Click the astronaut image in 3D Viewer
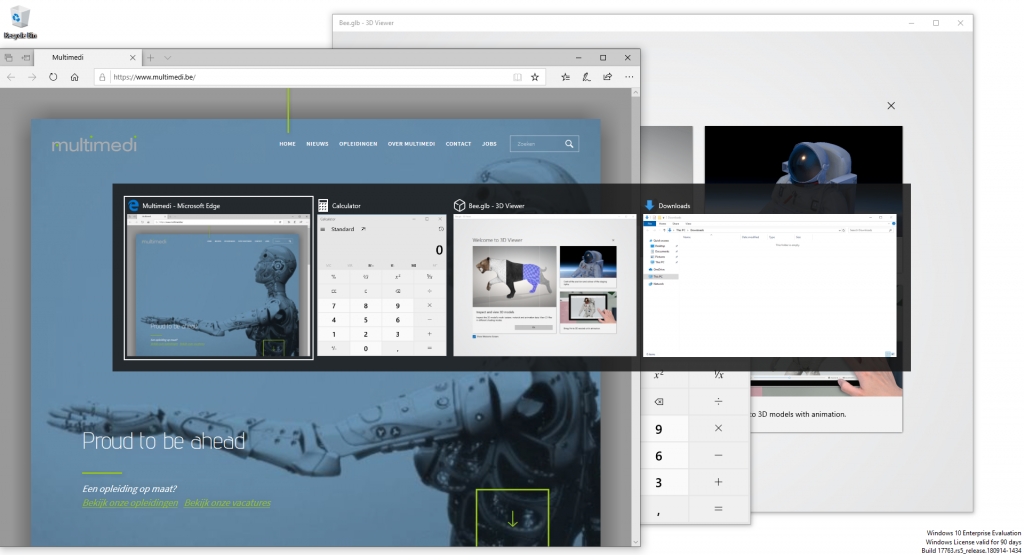This screenshot has width=1024, height=555. (803, 155)
